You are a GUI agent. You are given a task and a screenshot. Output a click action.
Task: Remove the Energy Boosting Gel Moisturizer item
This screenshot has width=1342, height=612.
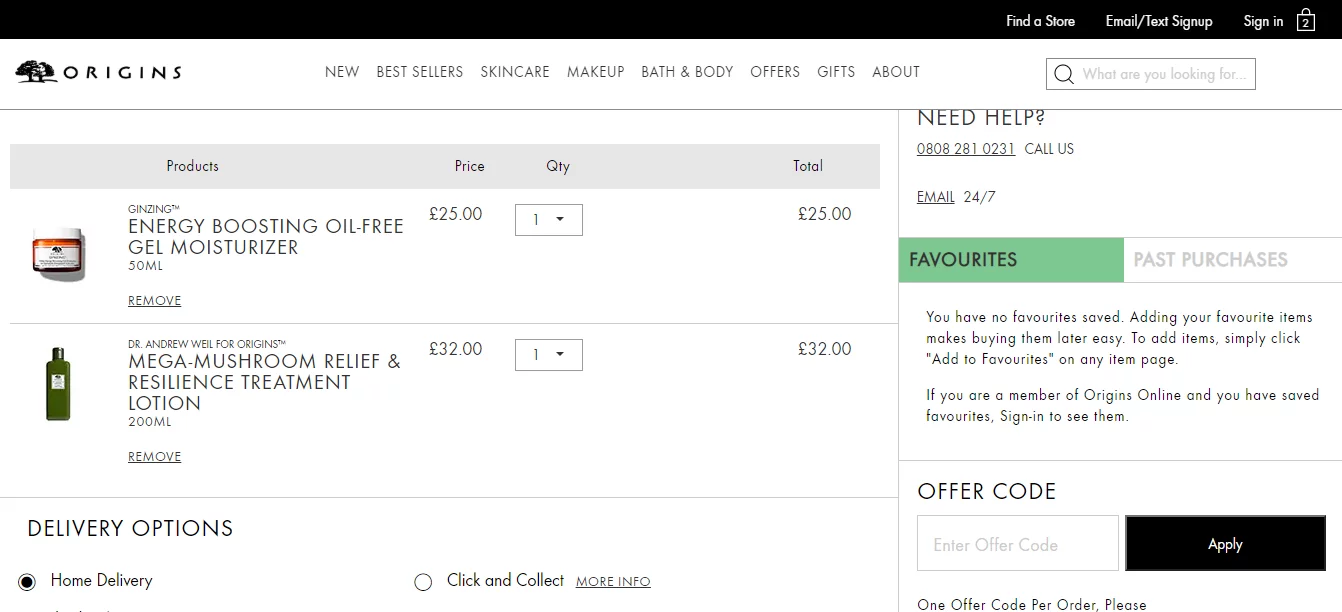(x=155, y=301)
